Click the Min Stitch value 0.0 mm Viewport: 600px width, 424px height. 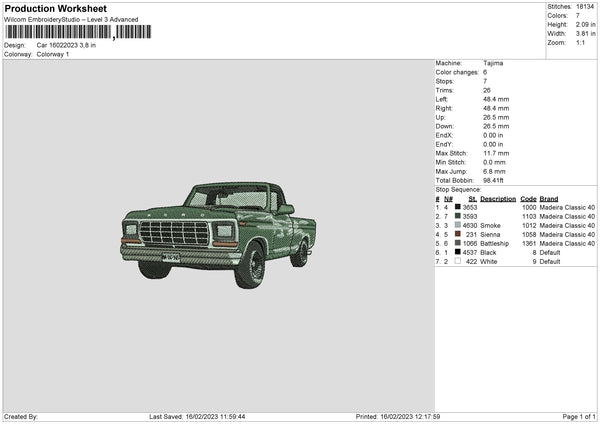(x=494, y=162)
